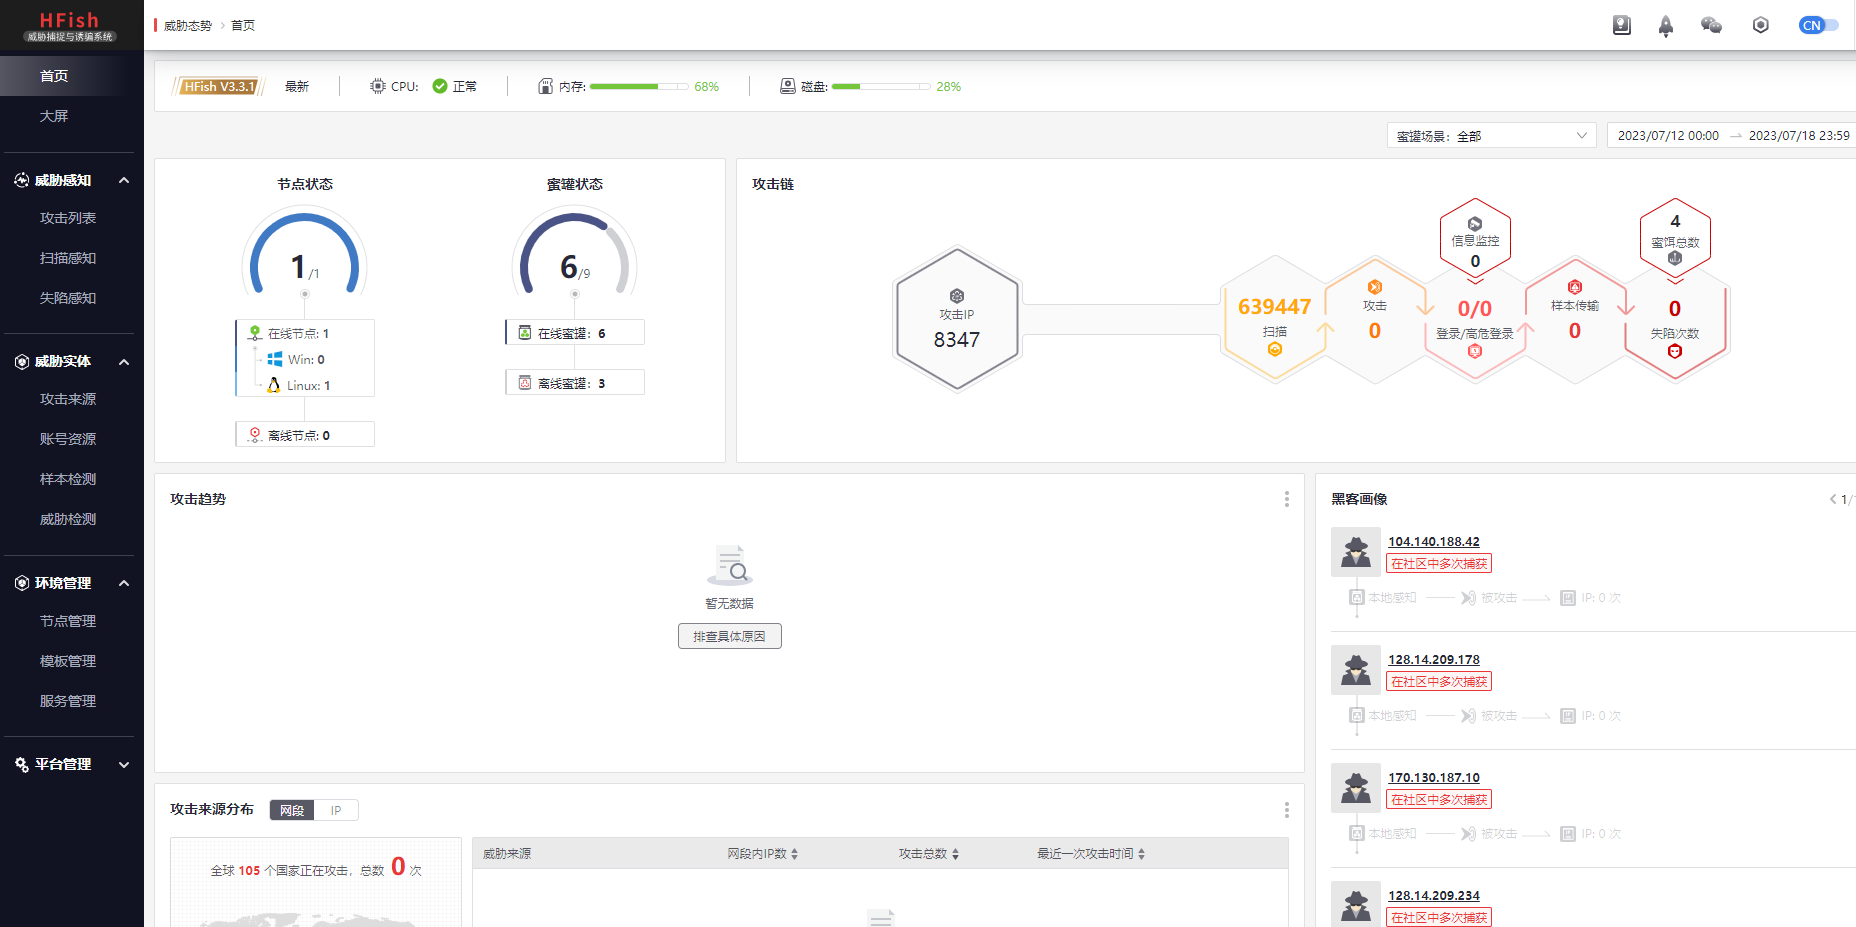The height and width of the screenshot is (927, 1856).
Task: Open hacker IP 104.140.188.42 link
Action: tap(1433, 542)
